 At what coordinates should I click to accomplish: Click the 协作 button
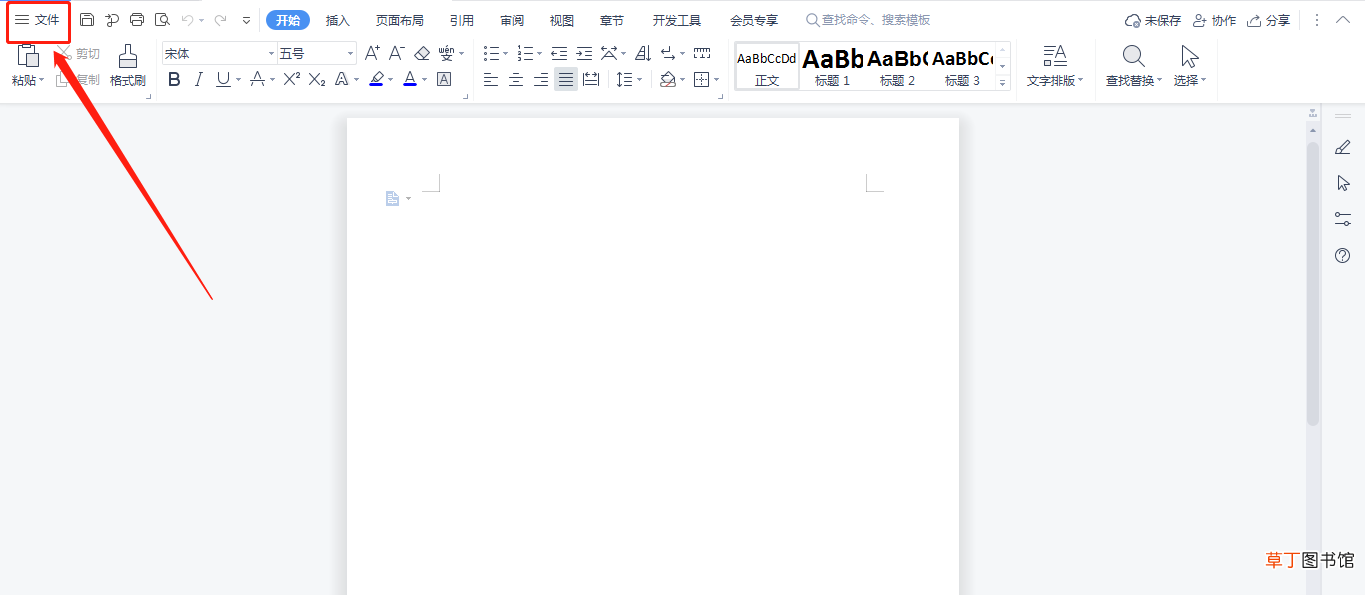[x=1215, y=20]
